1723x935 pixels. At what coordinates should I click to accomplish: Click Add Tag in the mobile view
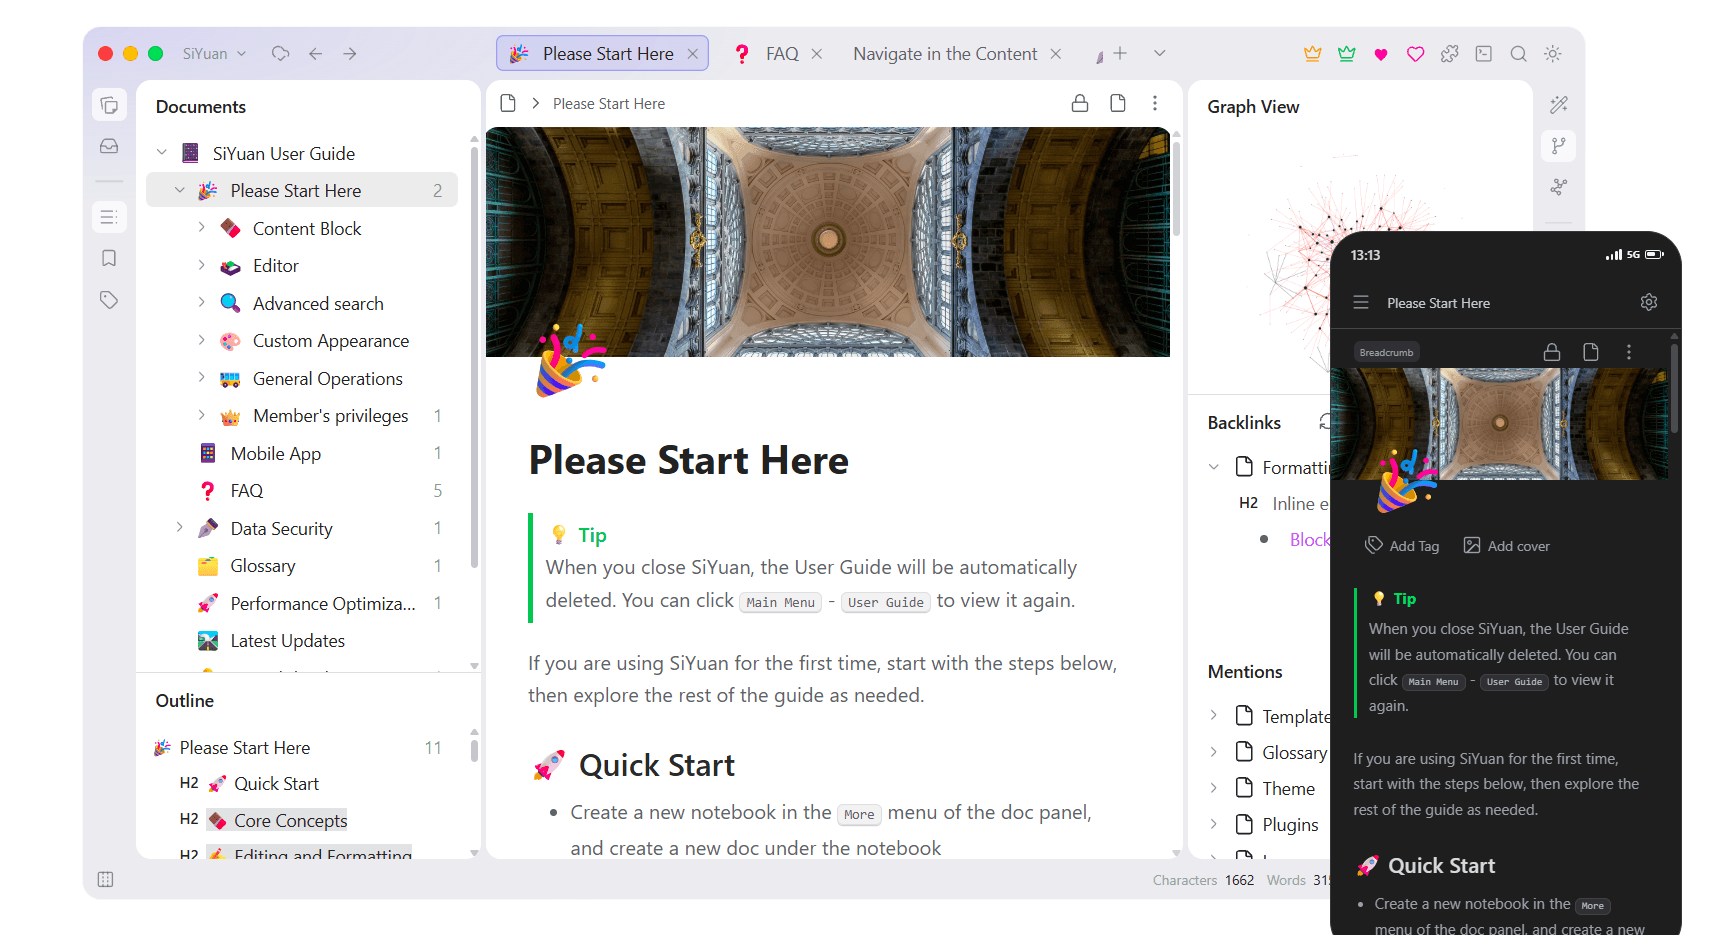click(x=1403, y=546)
